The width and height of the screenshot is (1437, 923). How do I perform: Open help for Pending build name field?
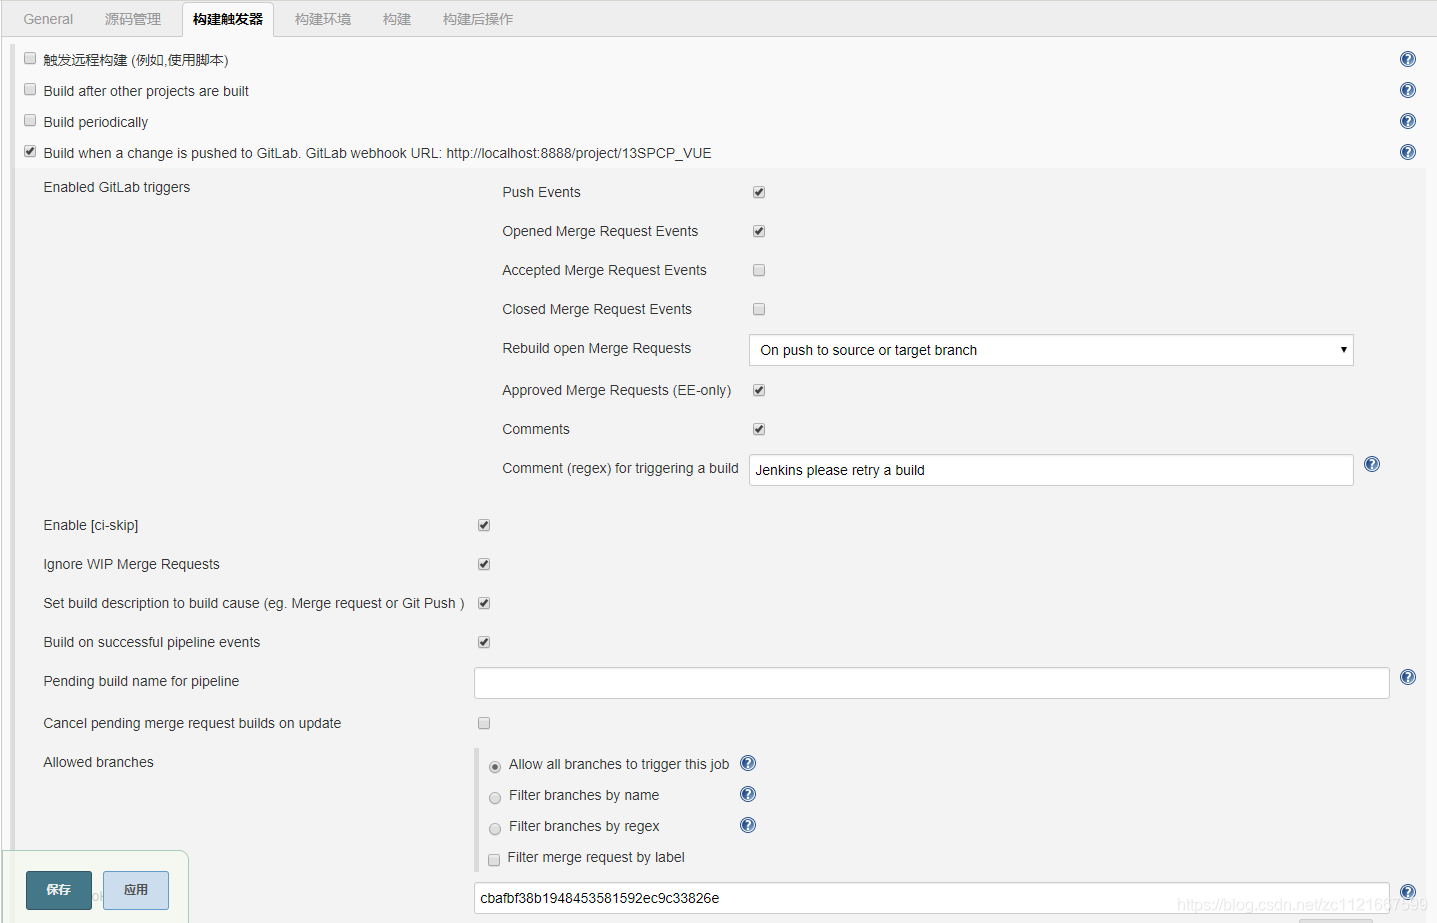(1408, 677)
